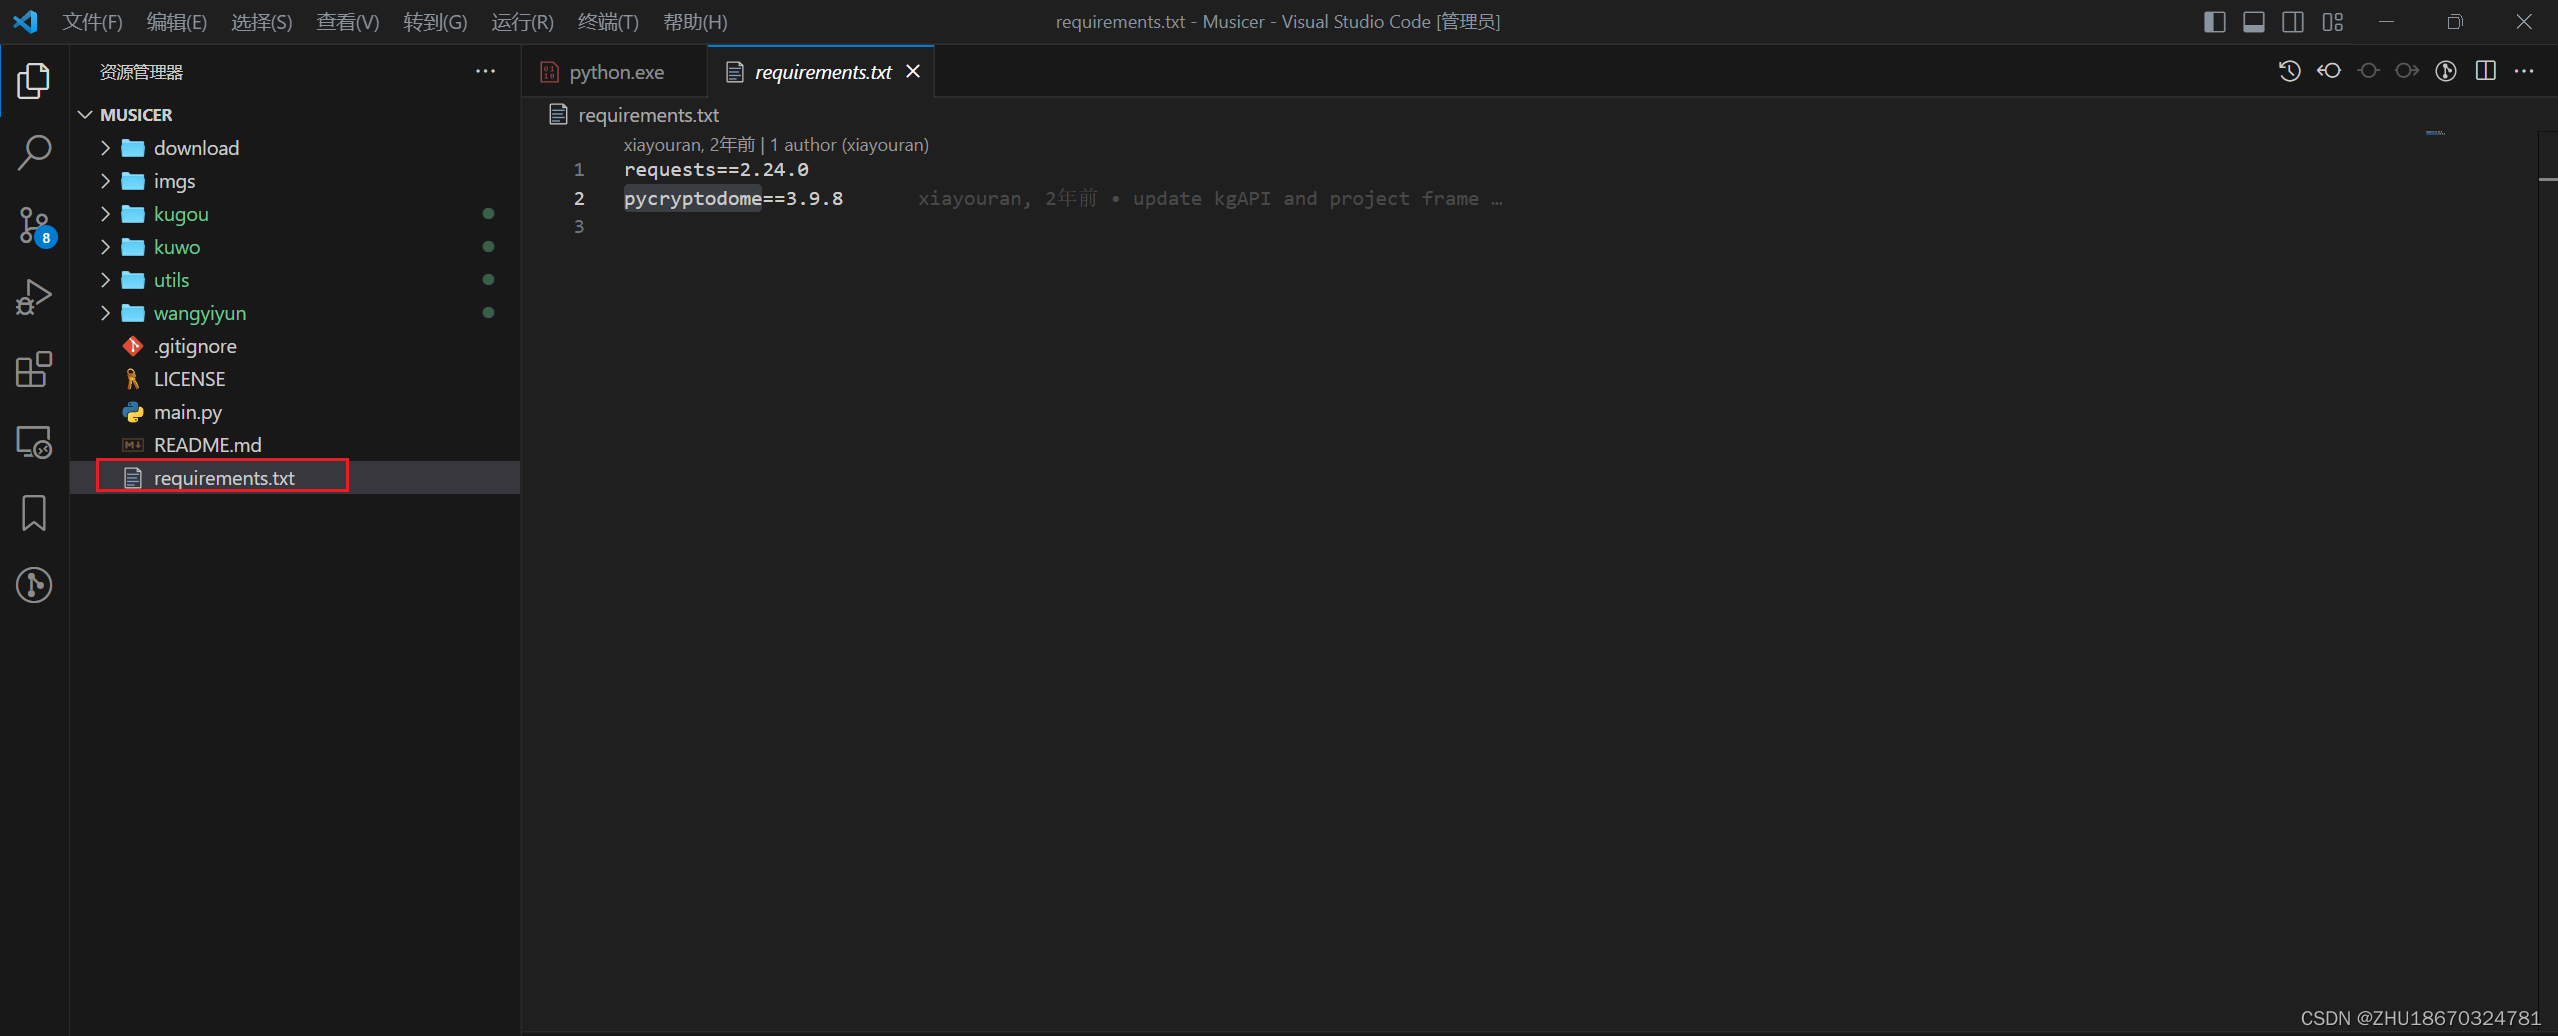
Task: Click the editor minimap preview
Action: [2435, 133]
